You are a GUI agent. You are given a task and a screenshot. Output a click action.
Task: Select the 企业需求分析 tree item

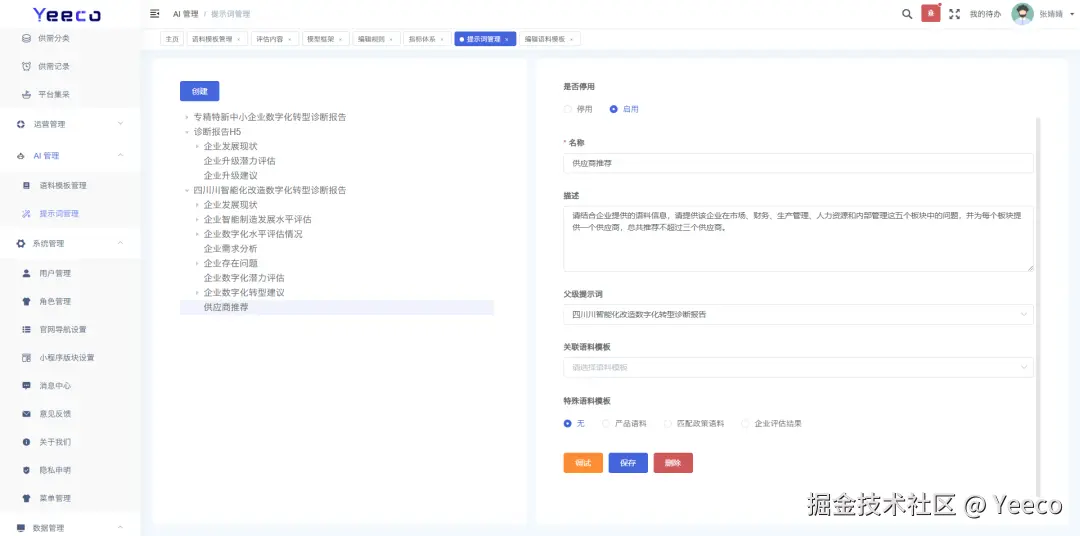pos(231,249)
